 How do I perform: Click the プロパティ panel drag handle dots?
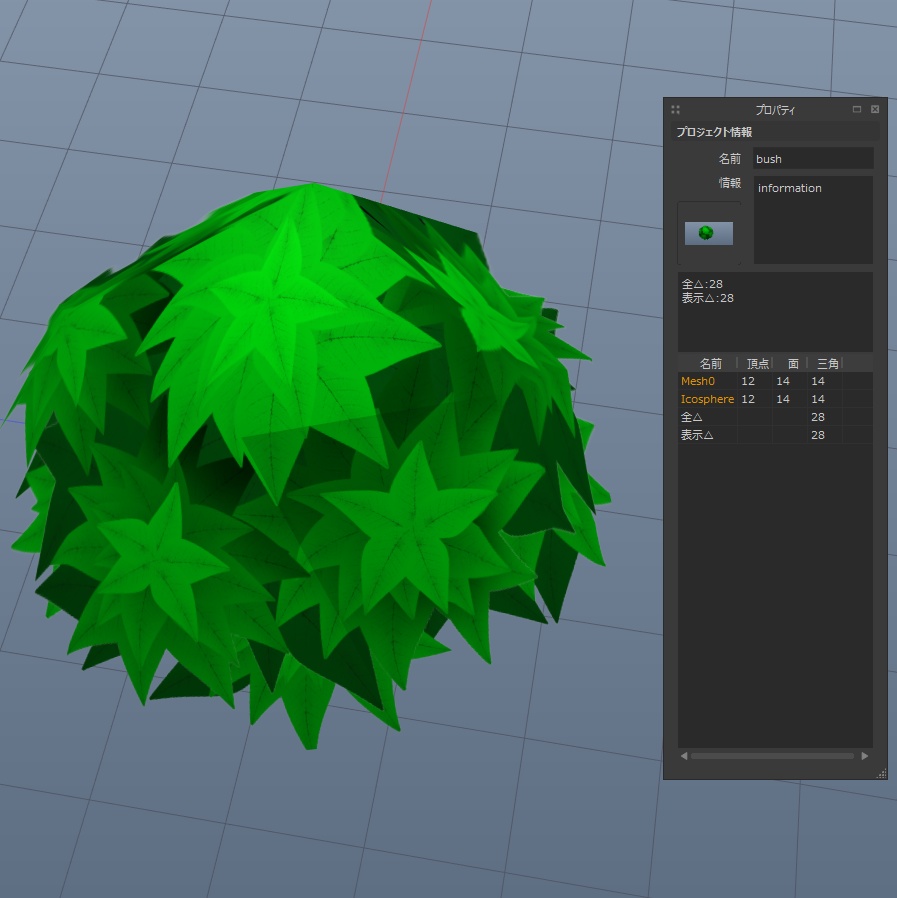coord(676,109)
